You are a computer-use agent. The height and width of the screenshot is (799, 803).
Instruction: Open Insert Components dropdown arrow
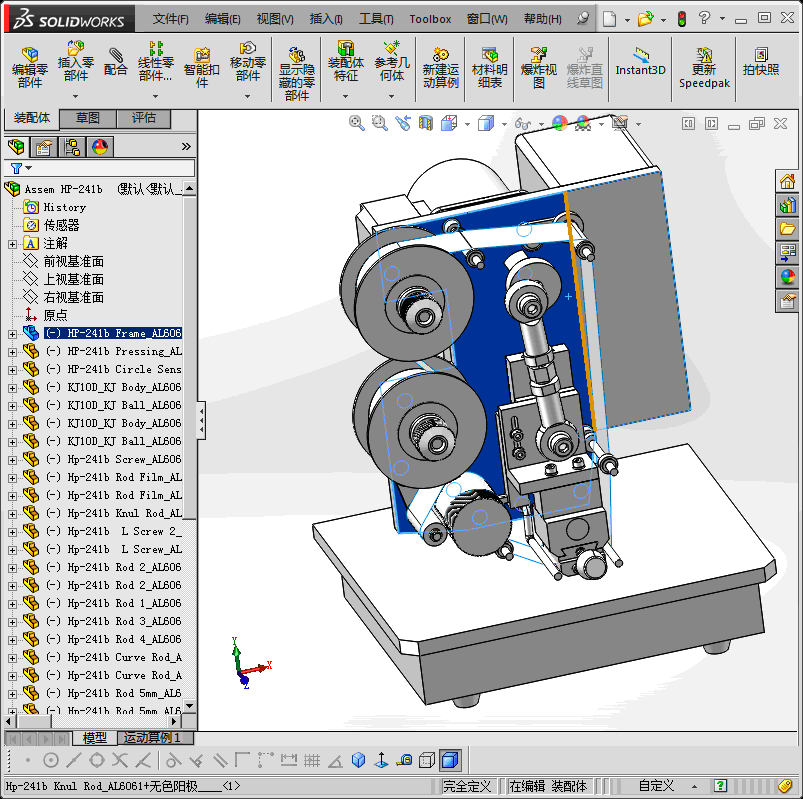pyautogui.click(x=75, y=96)
